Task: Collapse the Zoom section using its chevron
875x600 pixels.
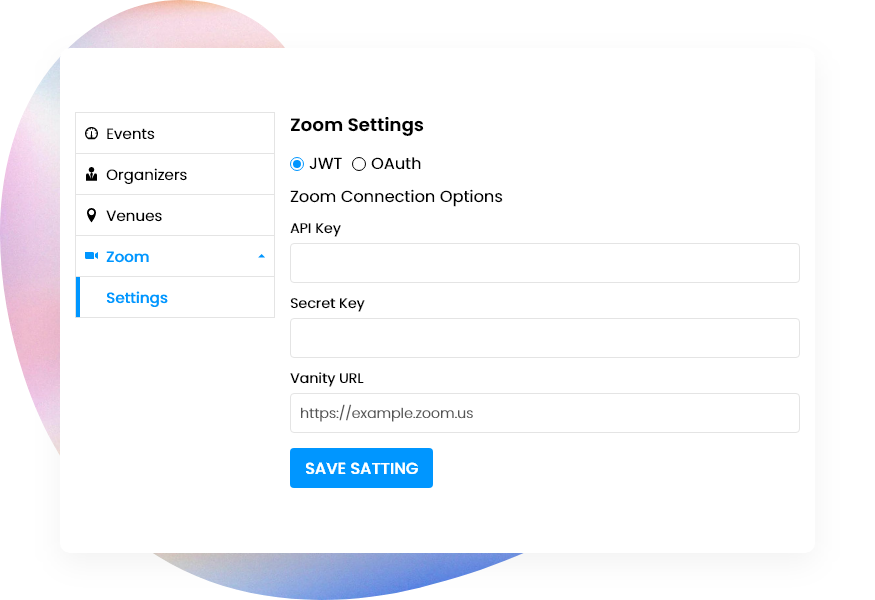Action: tap(261, 256)
